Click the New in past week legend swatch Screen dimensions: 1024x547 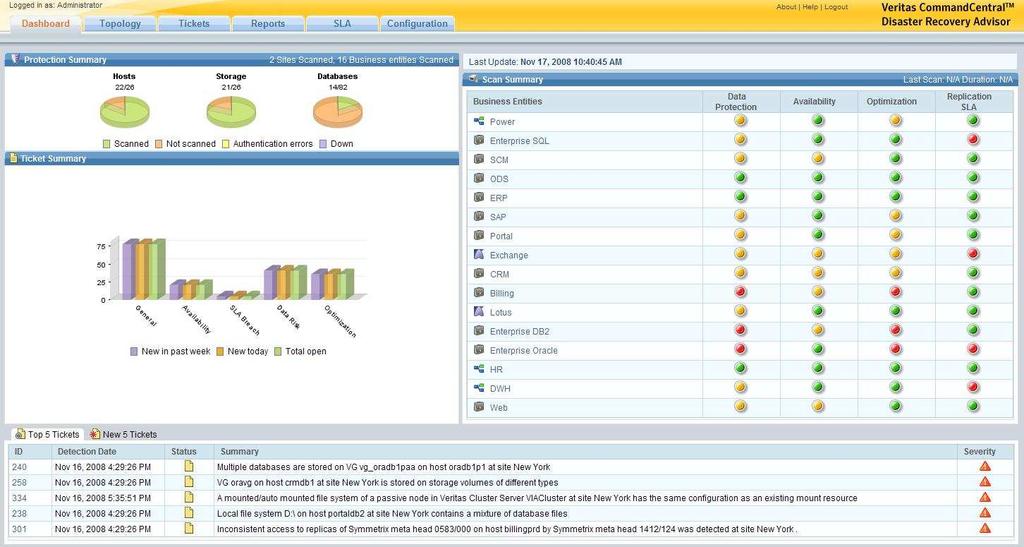134,351
